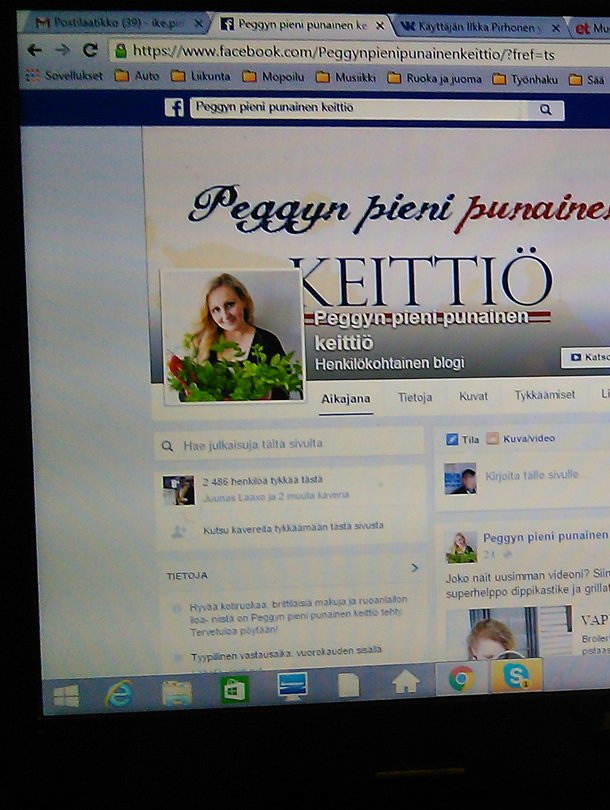Open the Auto bookmark folder

click(137, 76)
